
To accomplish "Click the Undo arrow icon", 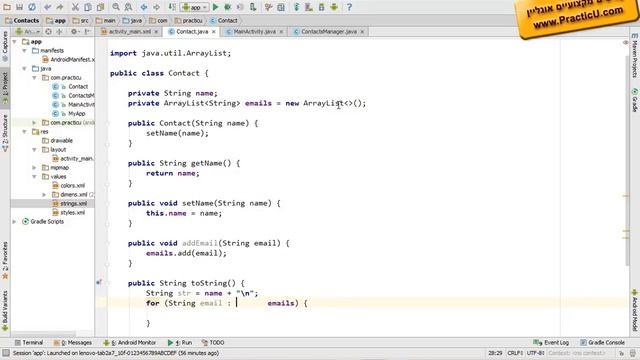I will [x=47, y=7].
